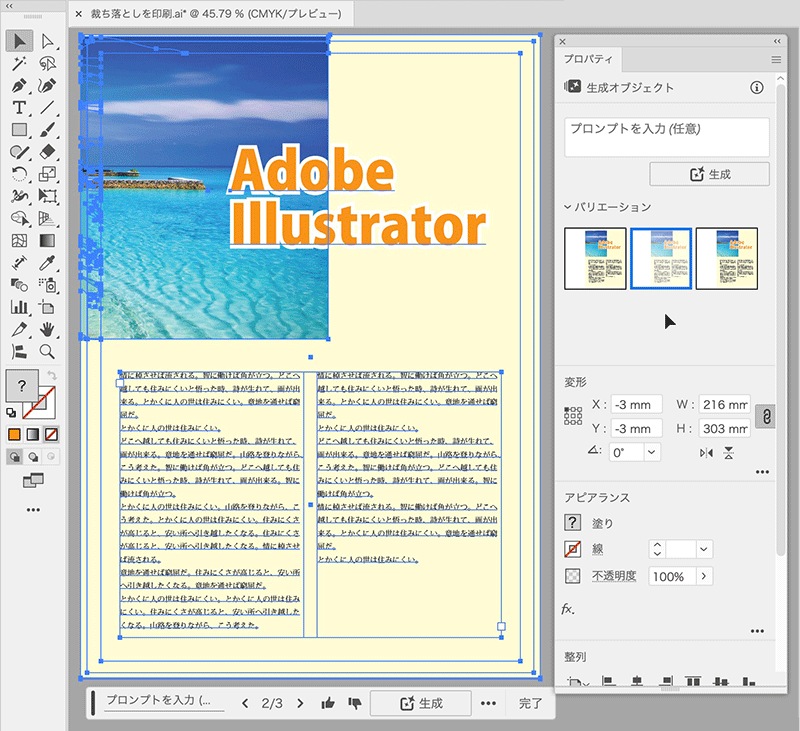The height and width of the screenshot is (731, 800).
Task: Click 生成 button in properties panel
Action: 709,174
